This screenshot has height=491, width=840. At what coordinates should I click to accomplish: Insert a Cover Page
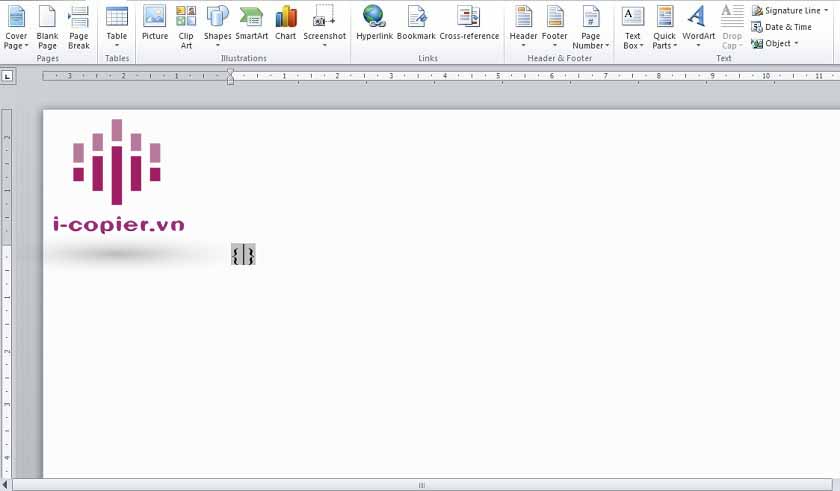coord(16,26)
